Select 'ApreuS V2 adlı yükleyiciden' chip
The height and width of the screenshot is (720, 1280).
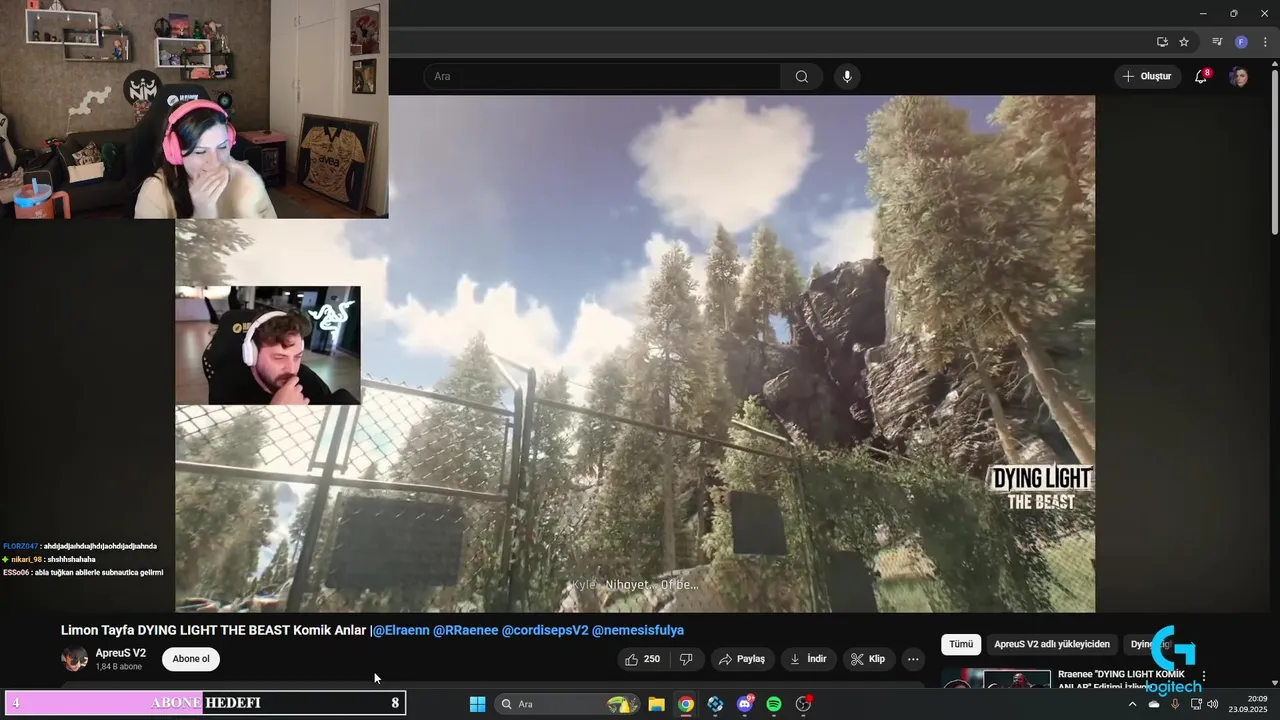click(x=1052, y=645)
